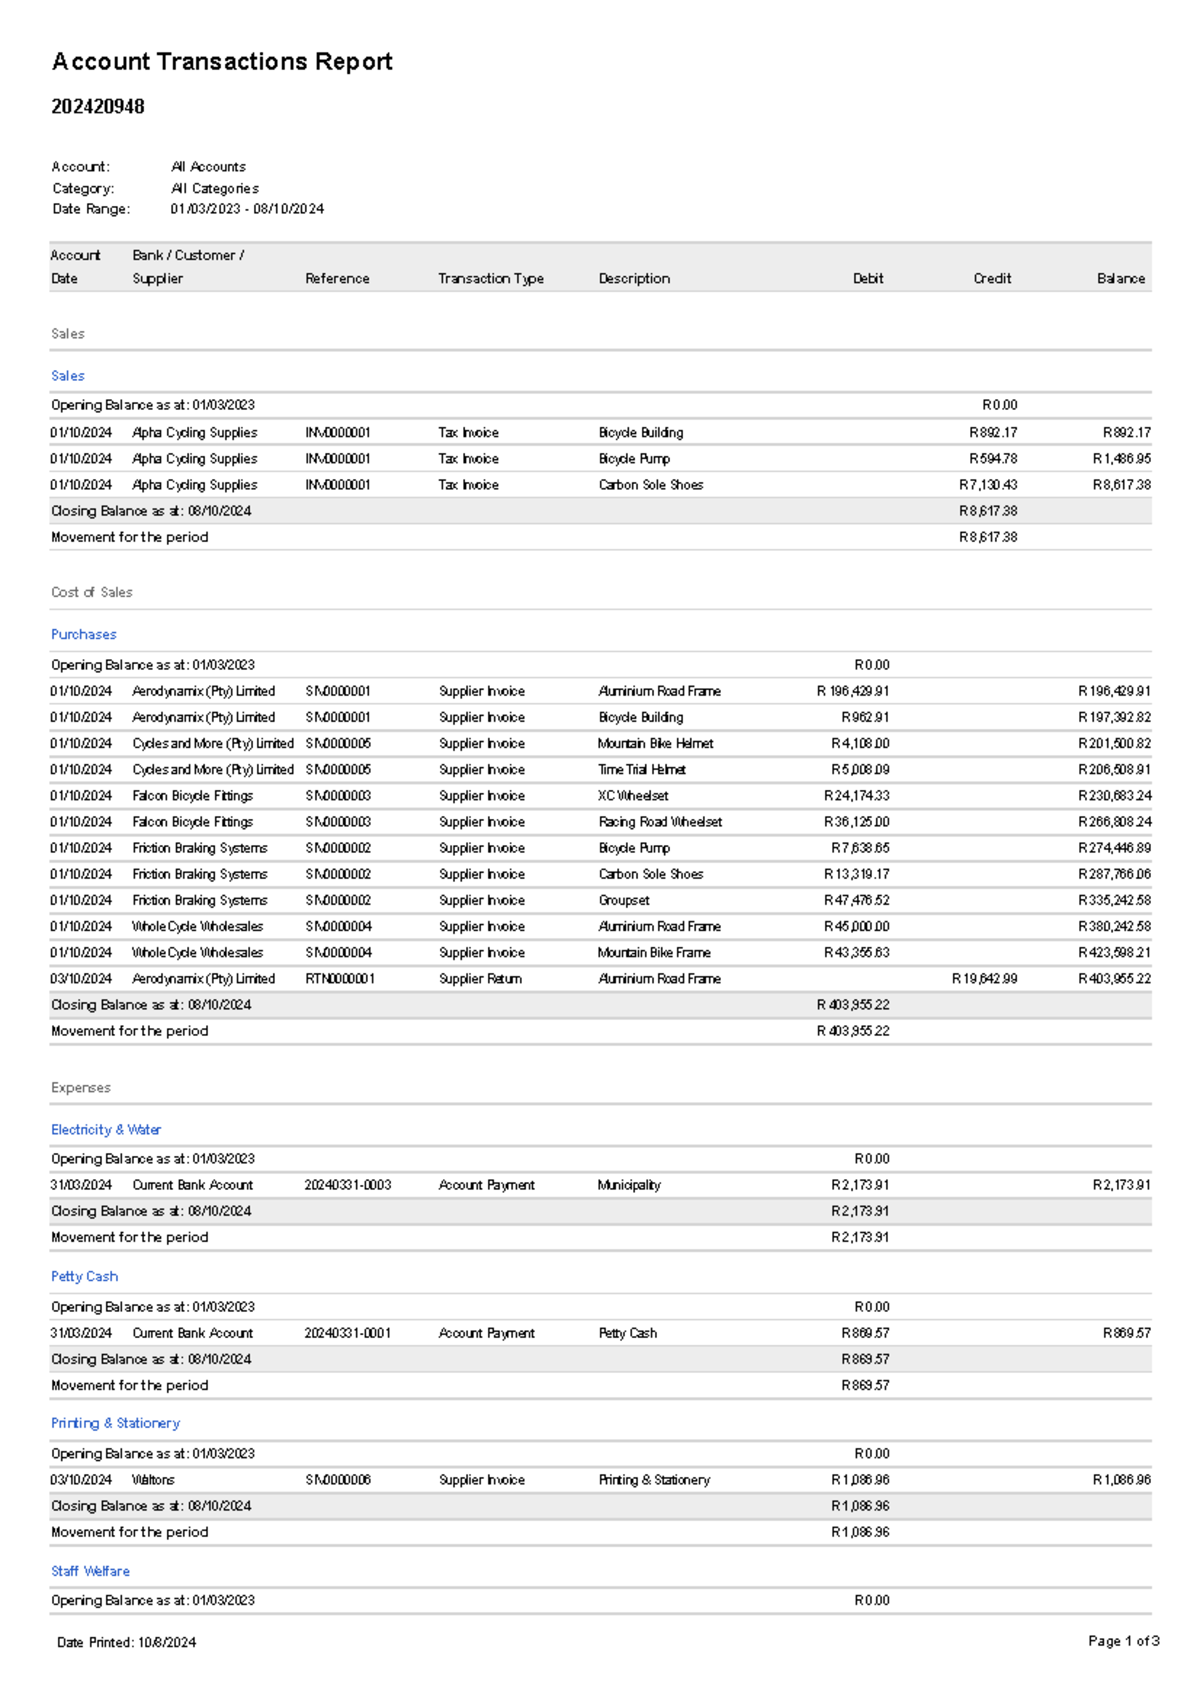Screen dimensions: 1200x1698
Task: Click Racing Road Wheelset description
Action: click(660, 822)
